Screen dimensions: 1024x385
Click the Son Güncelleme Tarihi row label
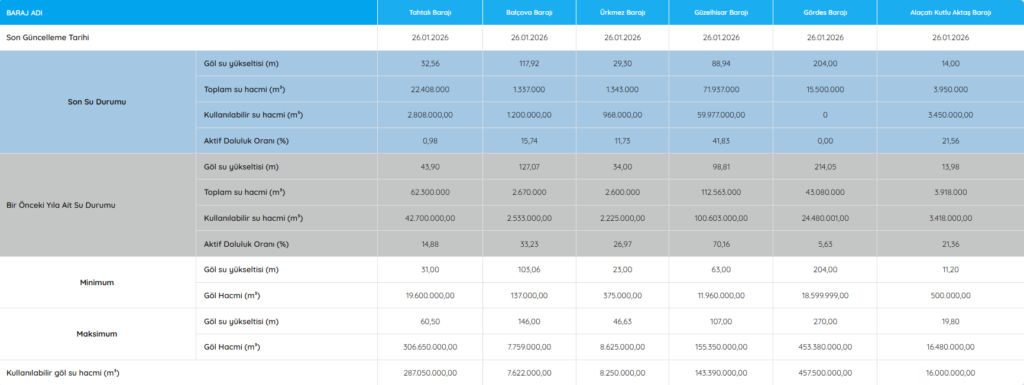47,38
